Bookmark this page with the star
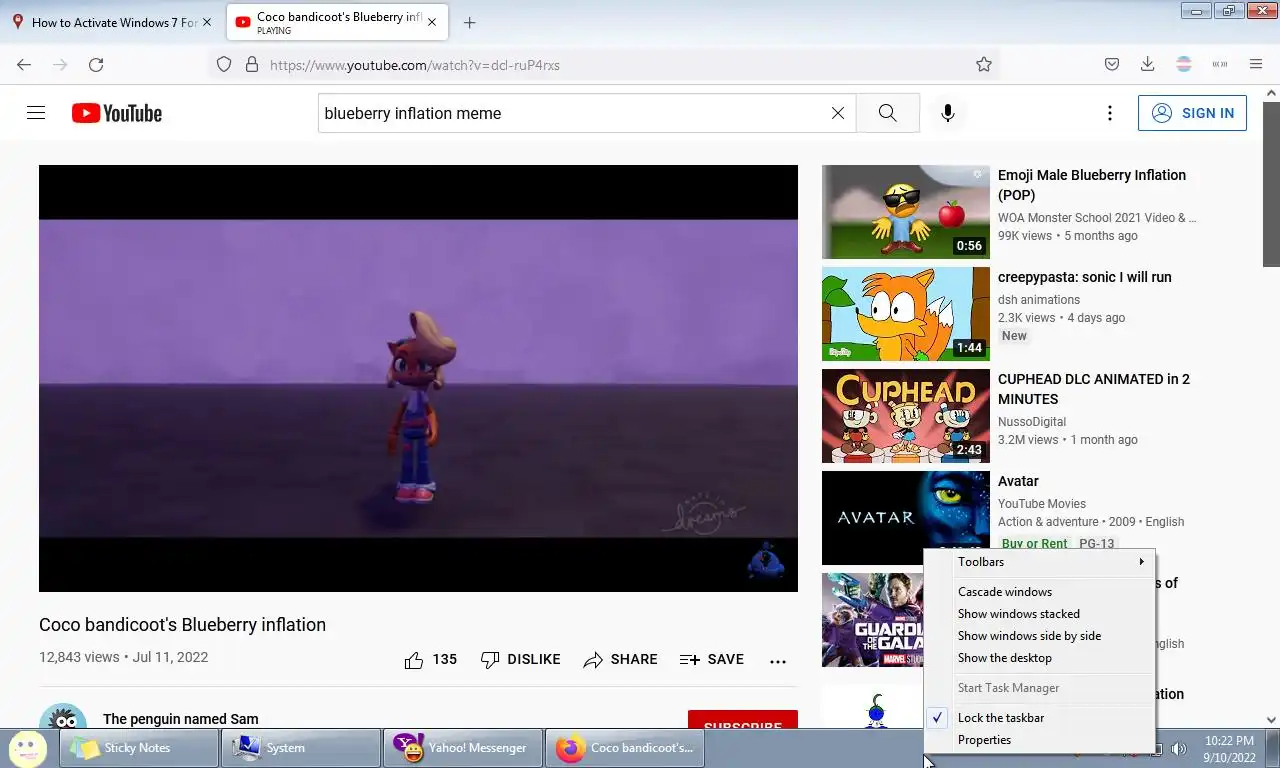 [x=984, y=64]
